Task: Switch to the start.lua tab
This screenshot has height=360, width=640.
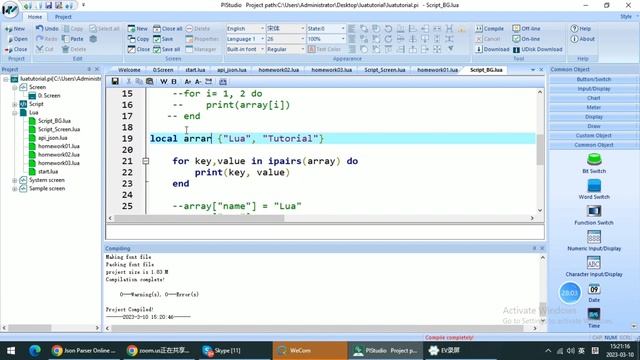Action: [195, 70]
